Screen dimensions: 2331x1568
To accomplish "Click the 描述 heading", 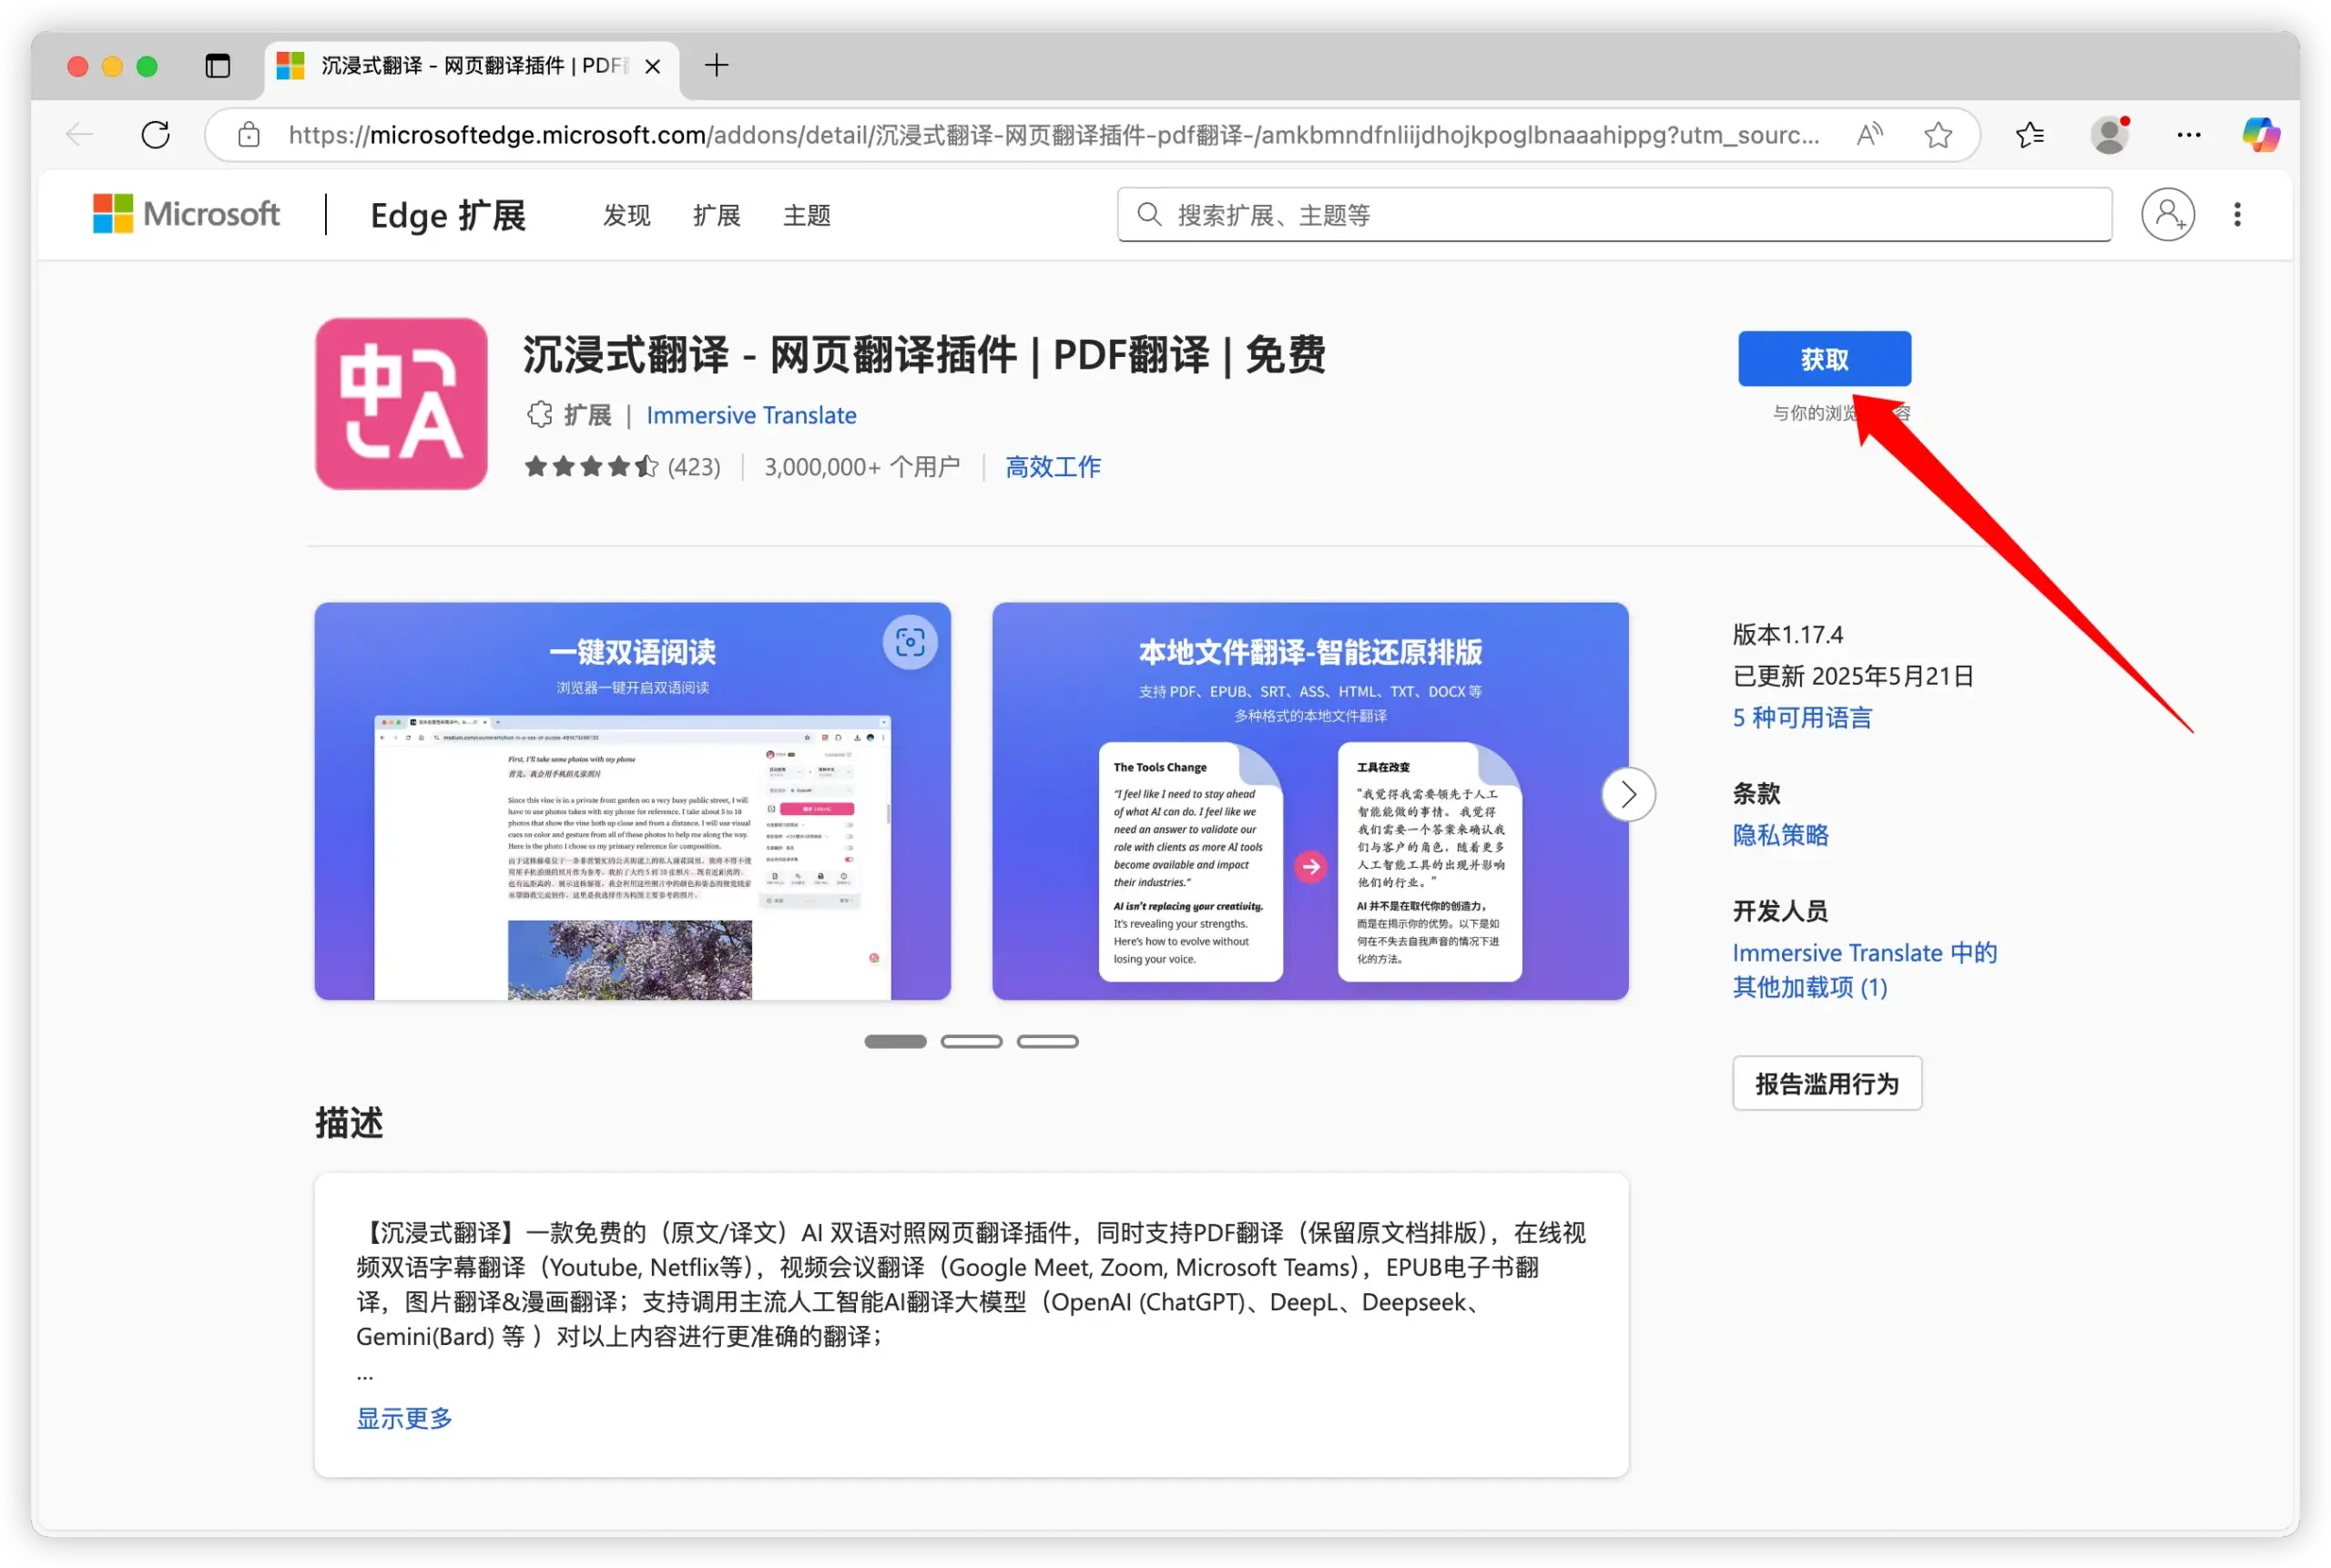I will coord(349,1122).
